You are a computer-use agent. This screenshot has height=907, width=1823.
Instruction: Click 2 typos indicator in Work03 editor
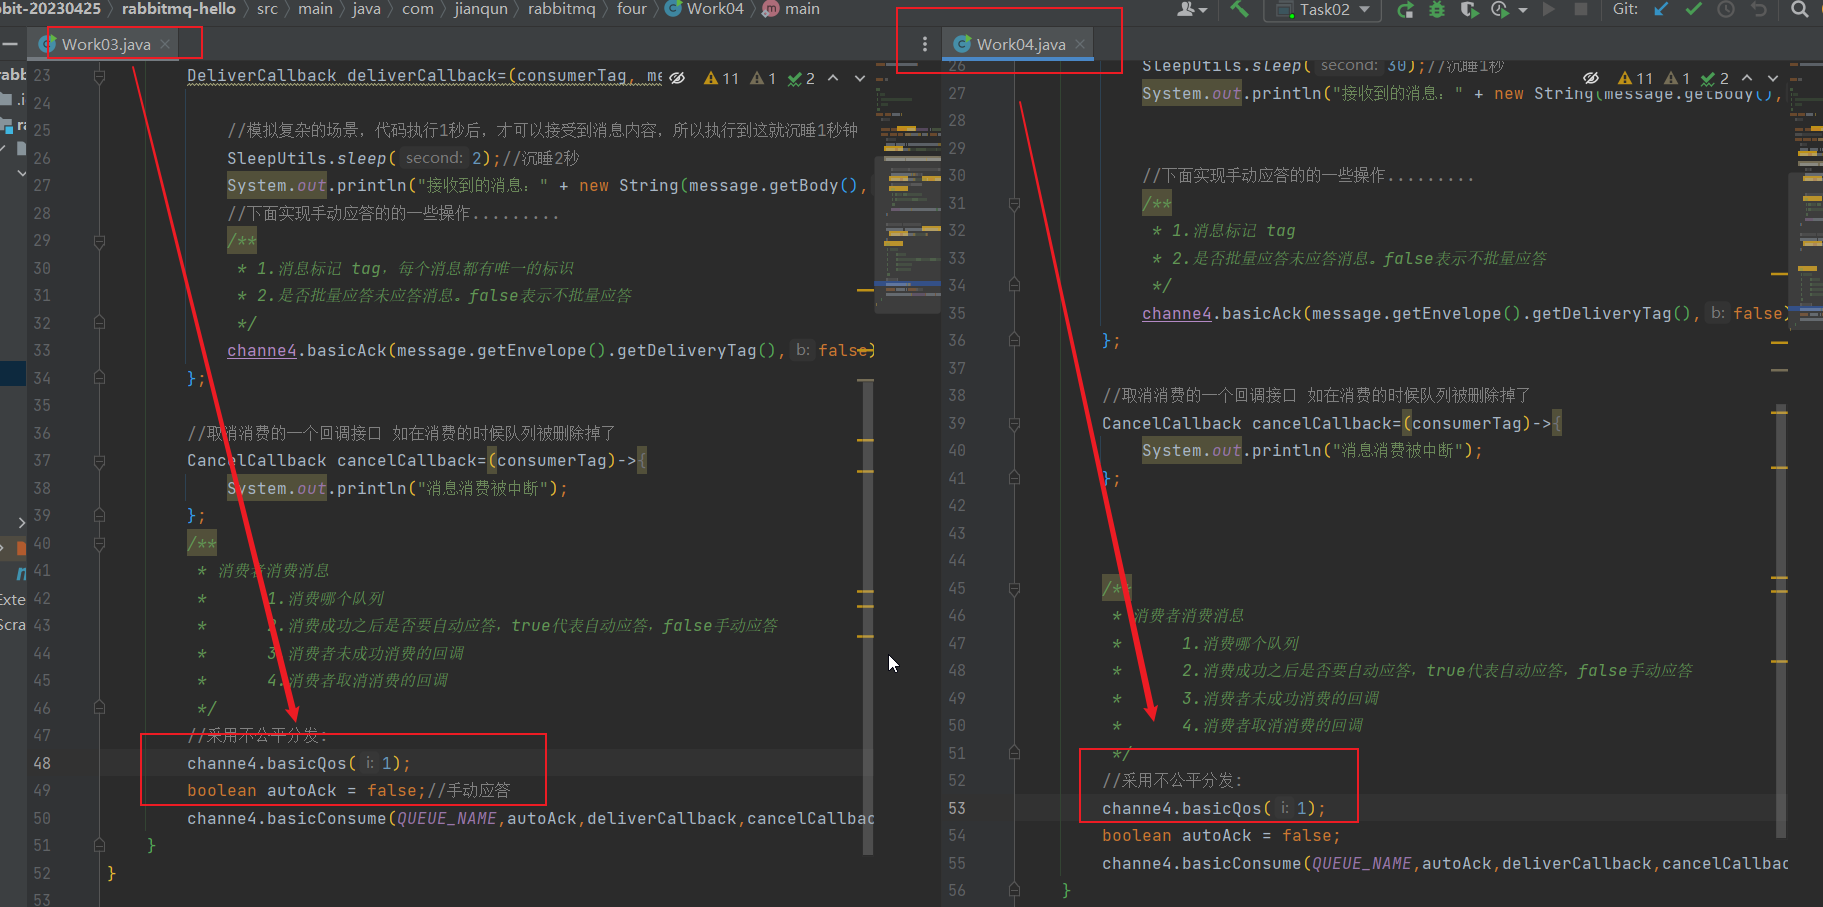pos(801,78)
